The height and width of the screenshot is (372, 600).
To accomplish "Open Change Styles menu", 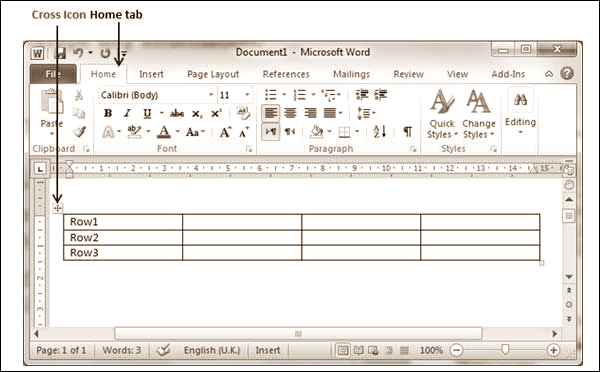I will tap(479, 114).
